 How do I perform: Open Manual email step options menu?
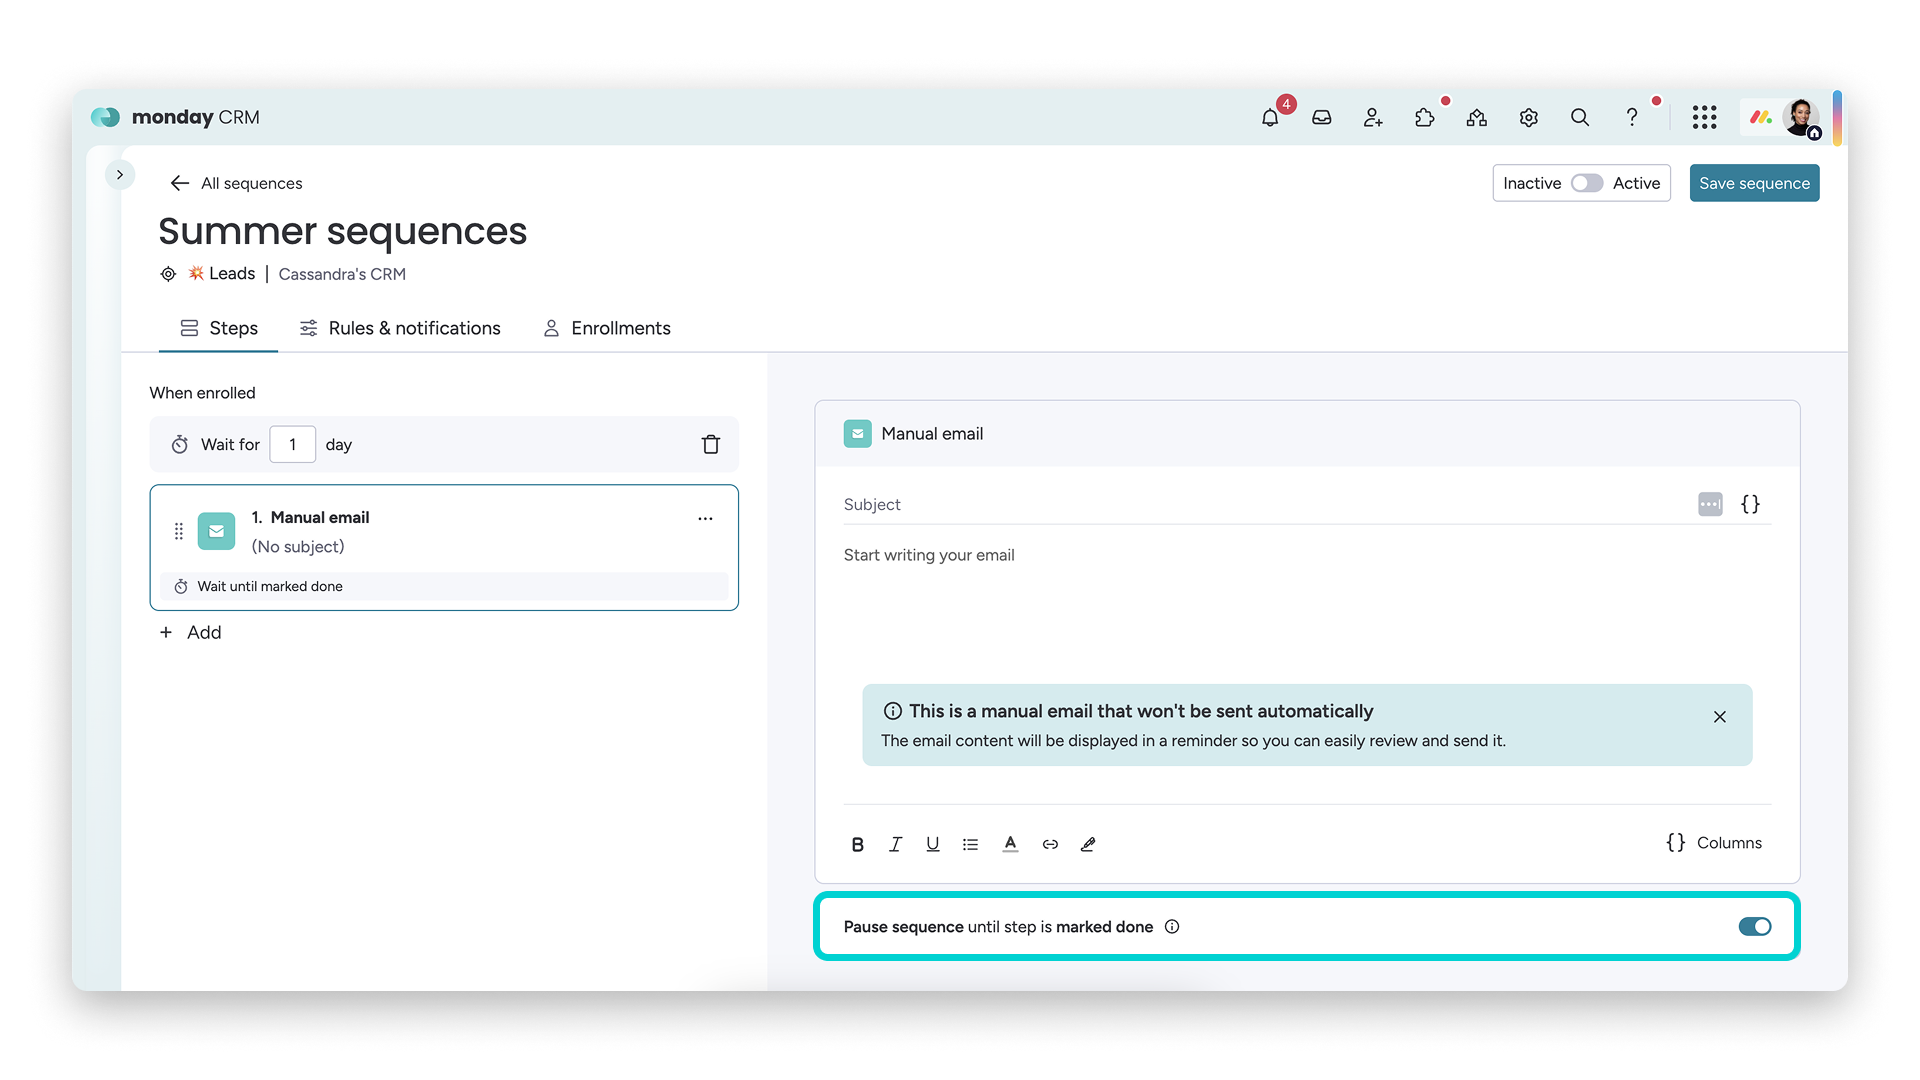705,518
